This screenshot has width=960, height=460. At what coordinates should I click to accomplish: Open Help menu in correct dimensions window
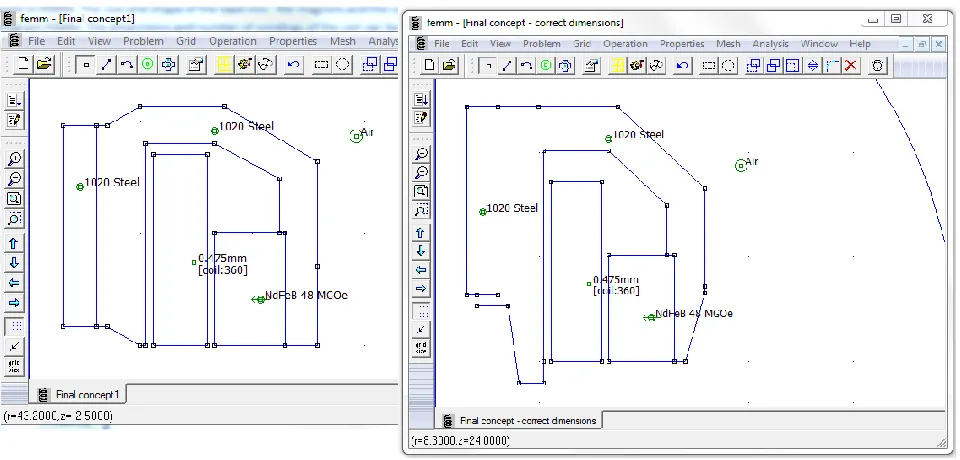click(860, 43)
